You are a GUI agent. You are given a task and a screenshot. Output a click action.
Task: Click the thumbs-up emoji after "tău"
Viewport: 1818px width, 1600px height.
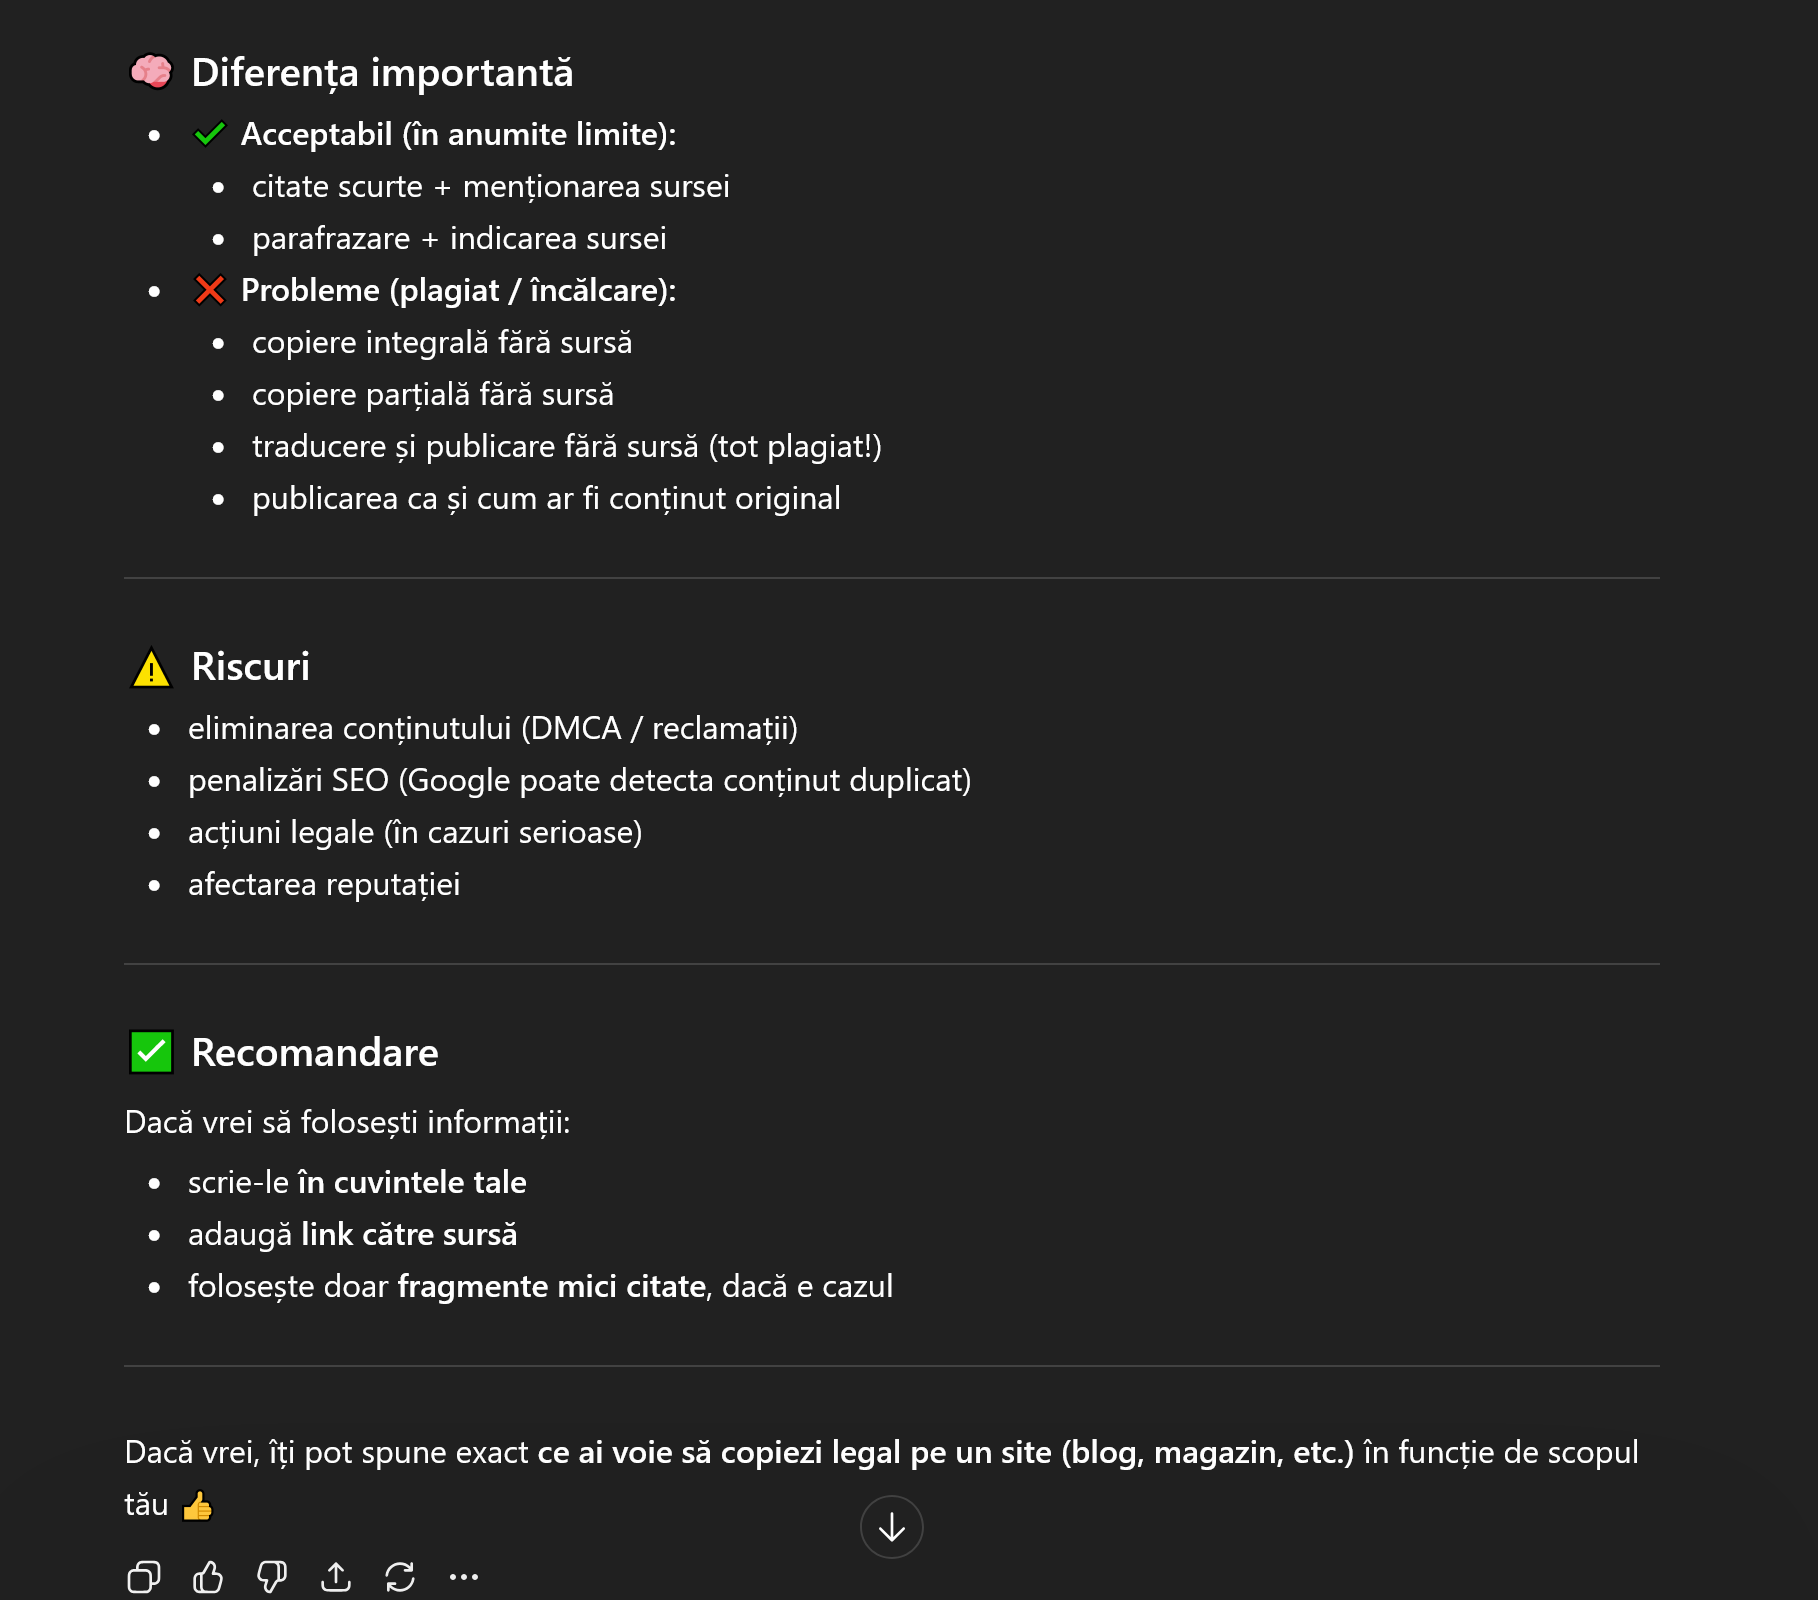pyautogui.click(x=198, y=1505)
